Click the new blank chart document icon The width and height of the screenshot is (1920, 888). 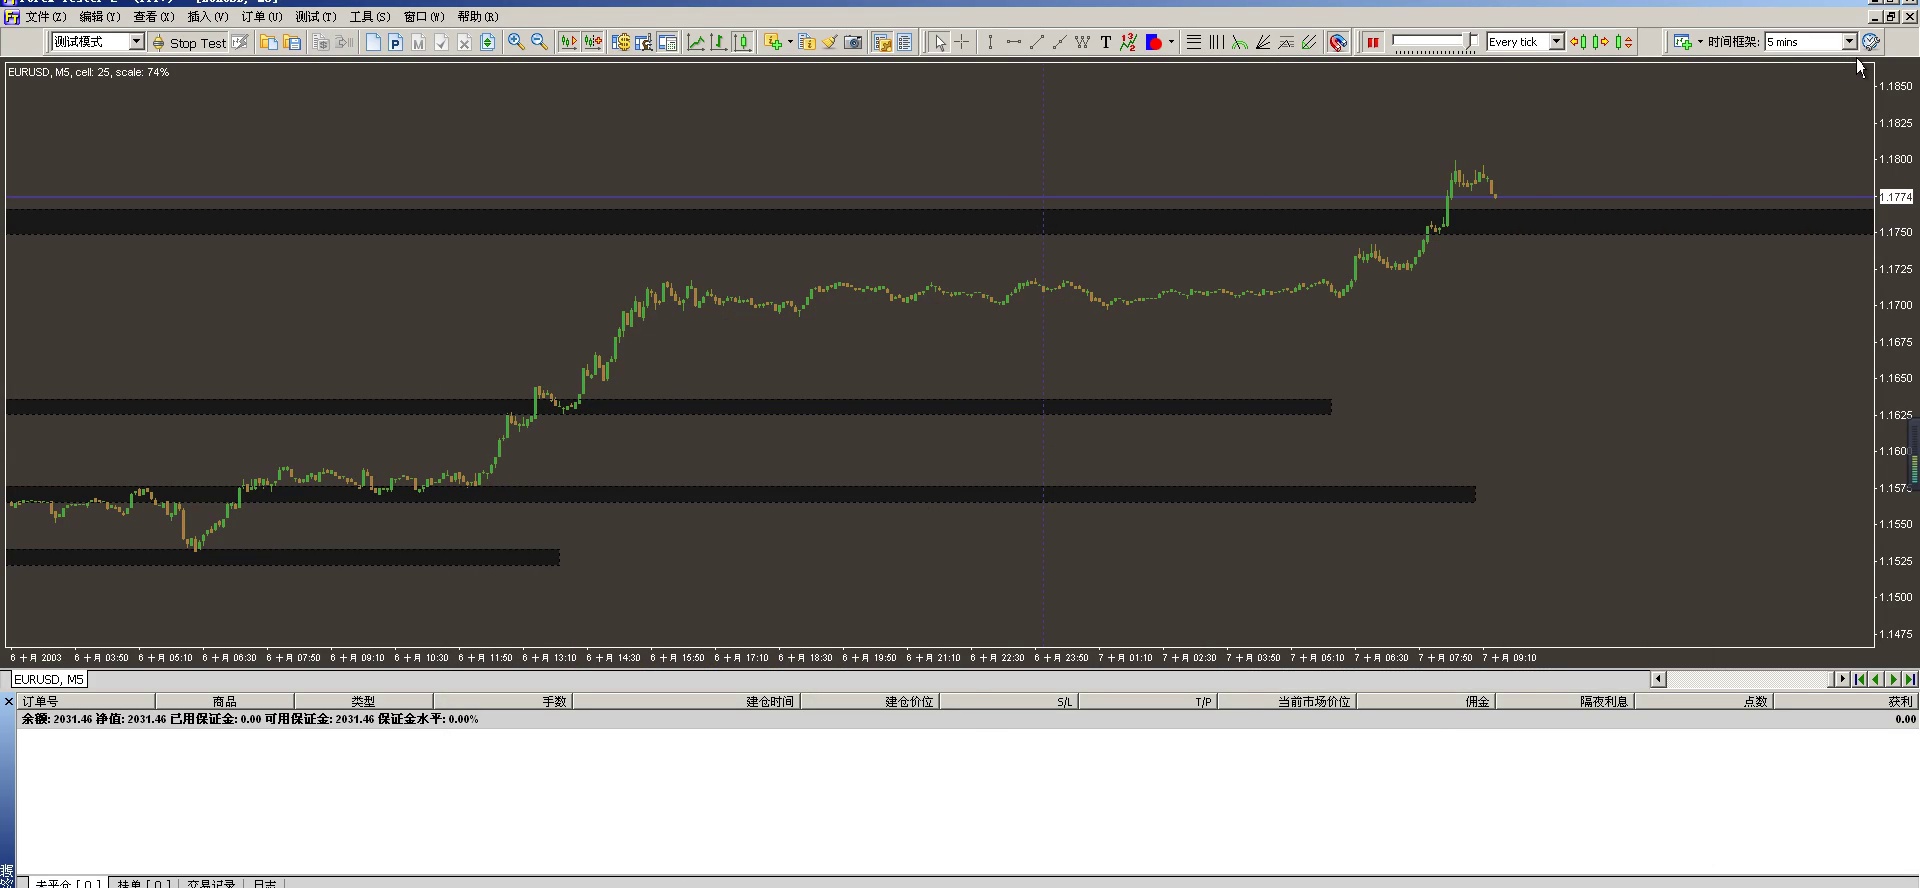pos(373,42)
